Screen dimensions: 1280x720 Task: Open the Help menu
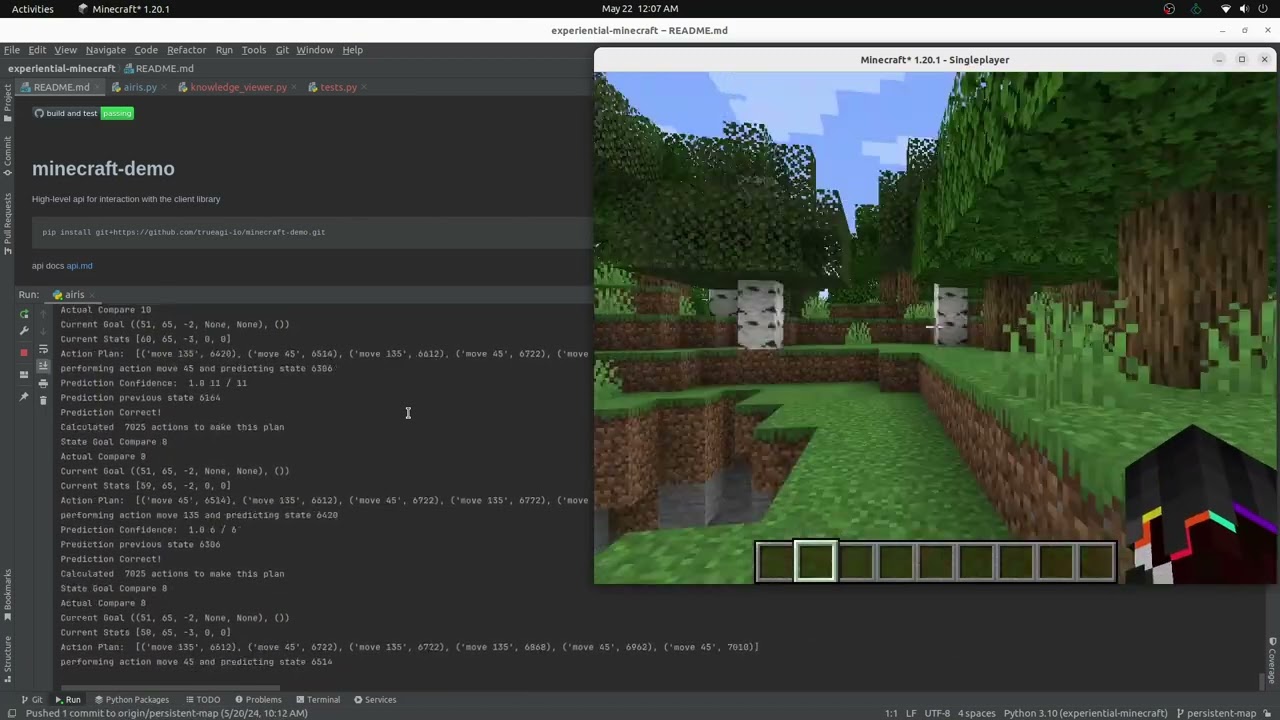pyautogui.click(x=352, y=50)
